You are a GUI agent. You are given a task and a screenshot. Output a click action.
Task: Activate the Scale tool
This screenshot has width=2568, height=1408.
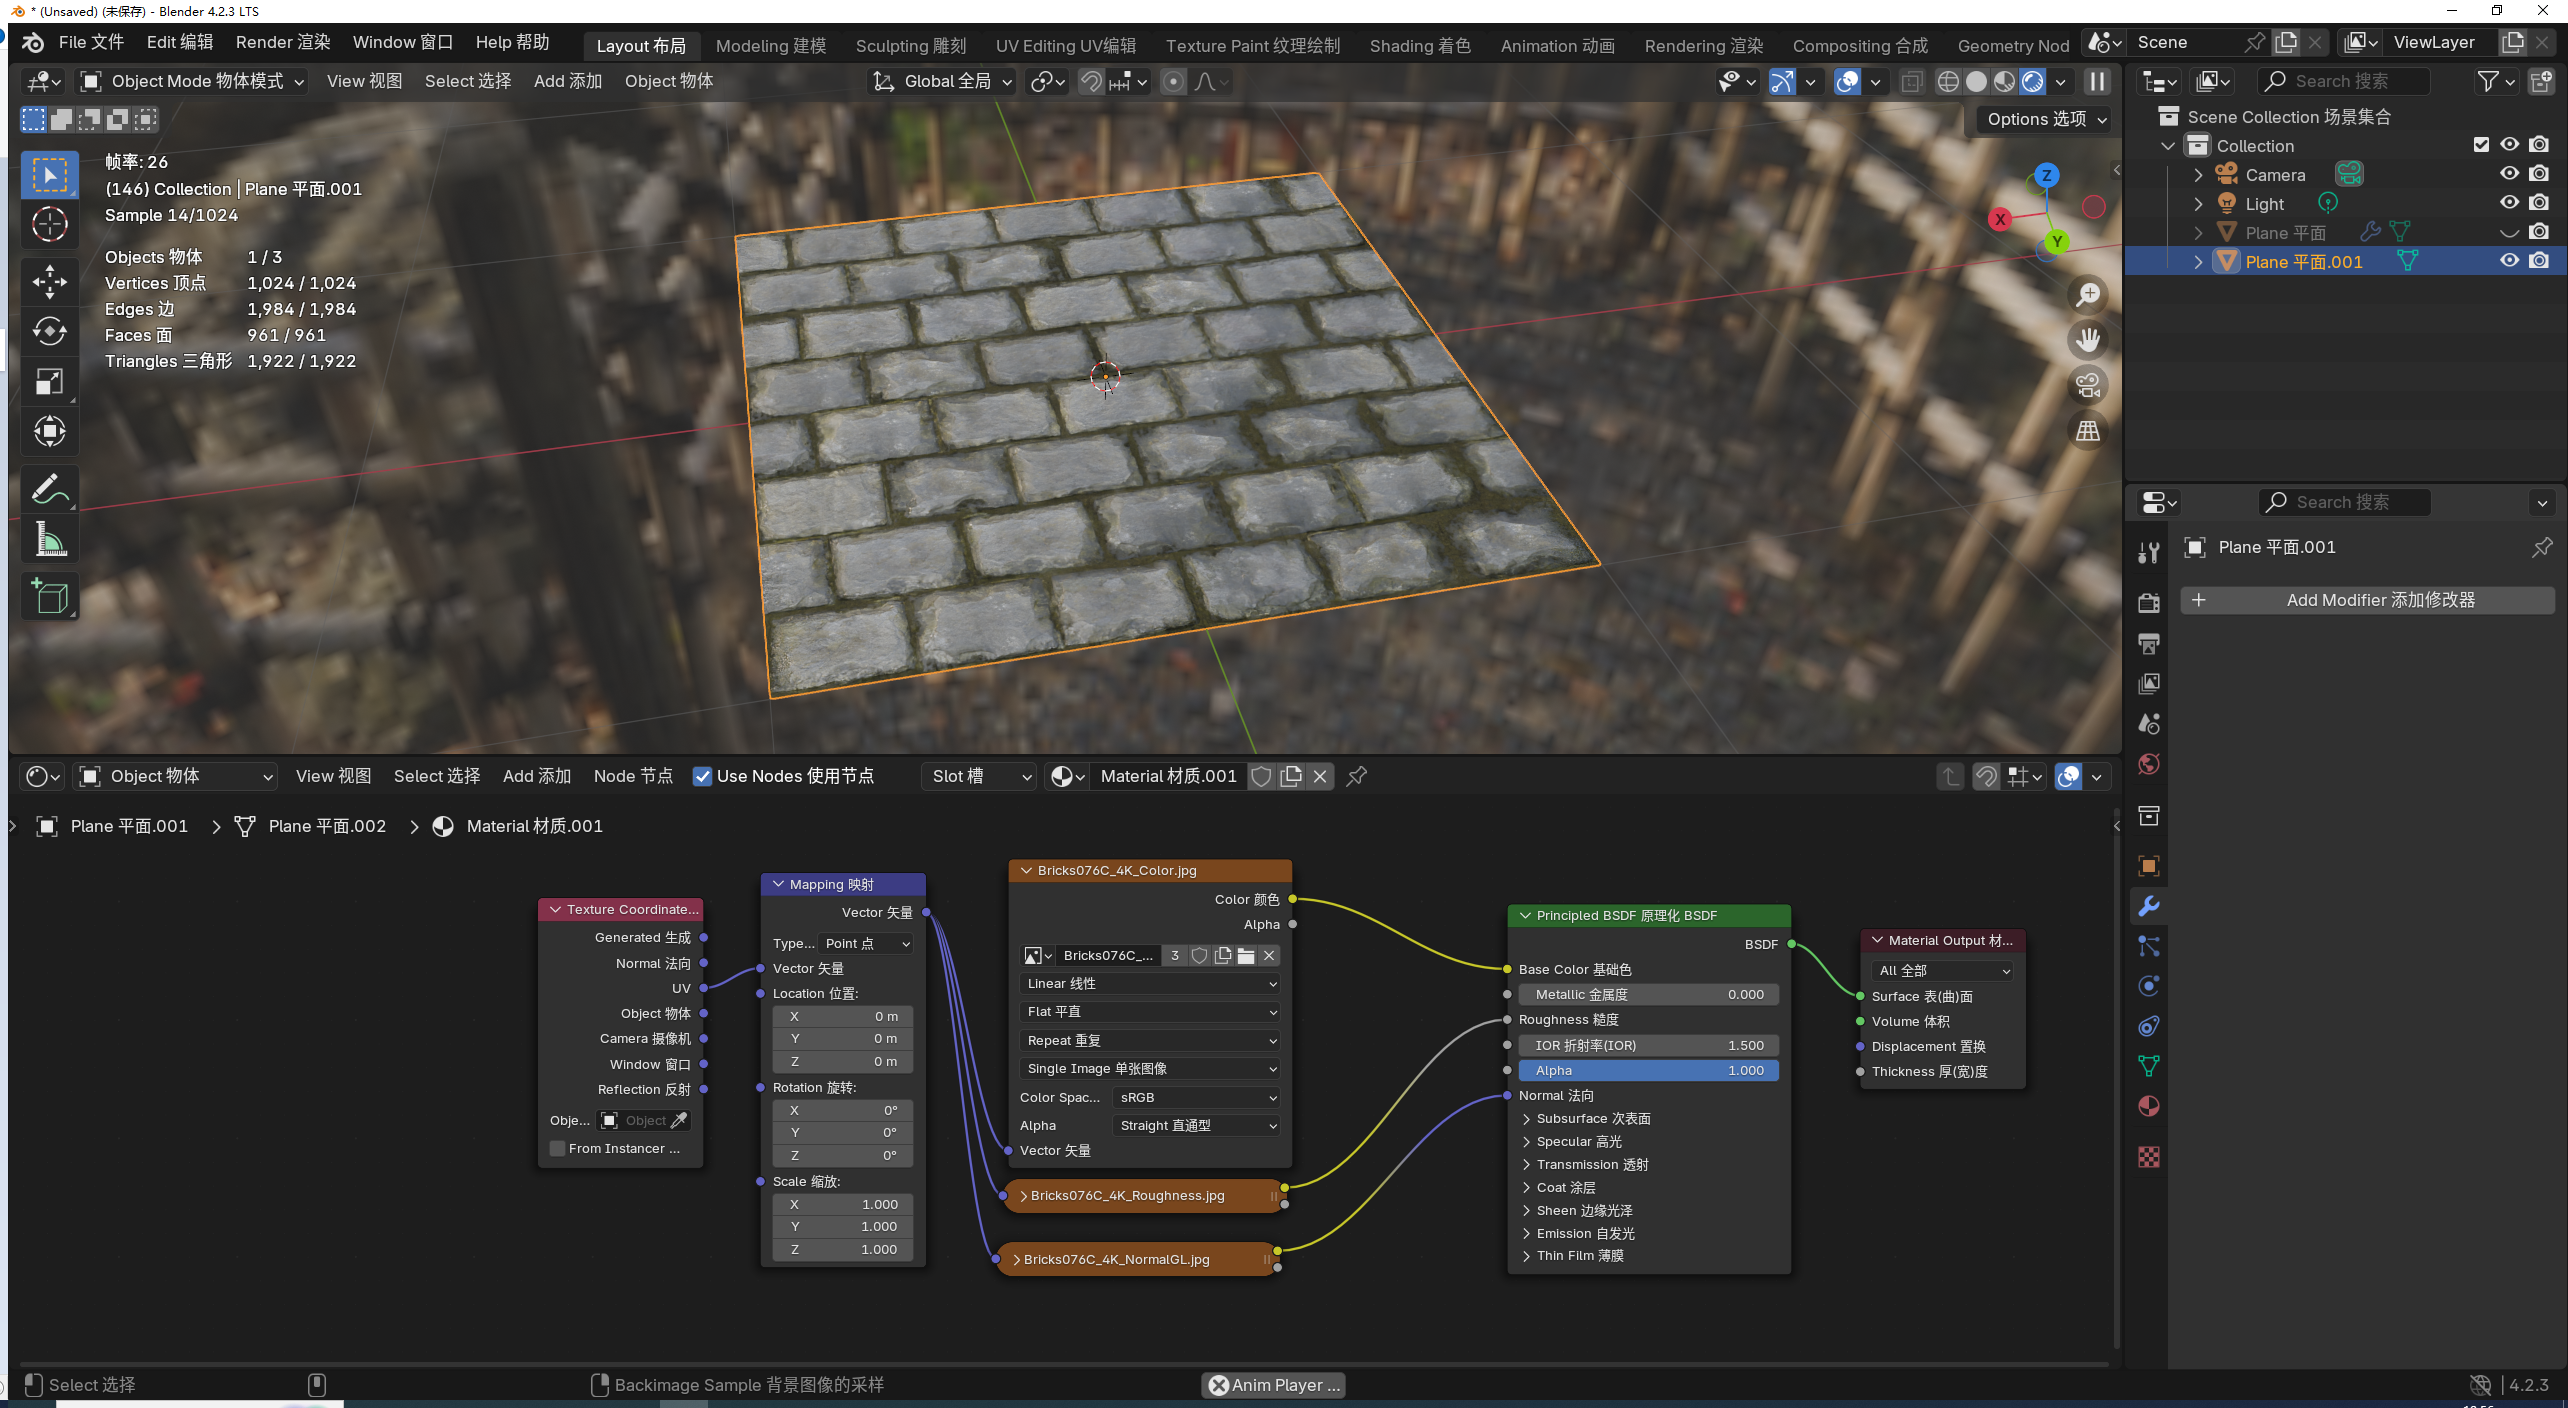[x=49, y=381]
